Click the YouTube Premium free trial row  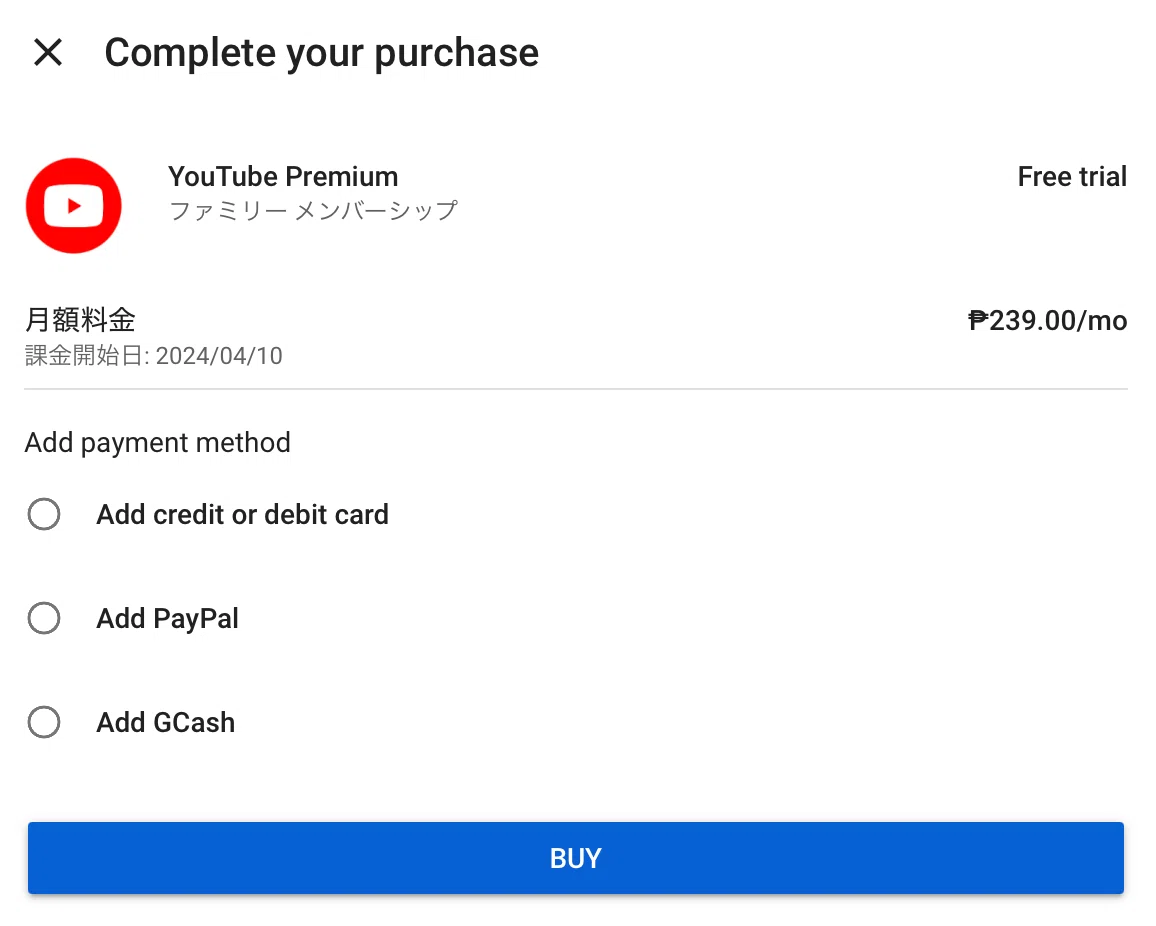[x=576, y=206]
